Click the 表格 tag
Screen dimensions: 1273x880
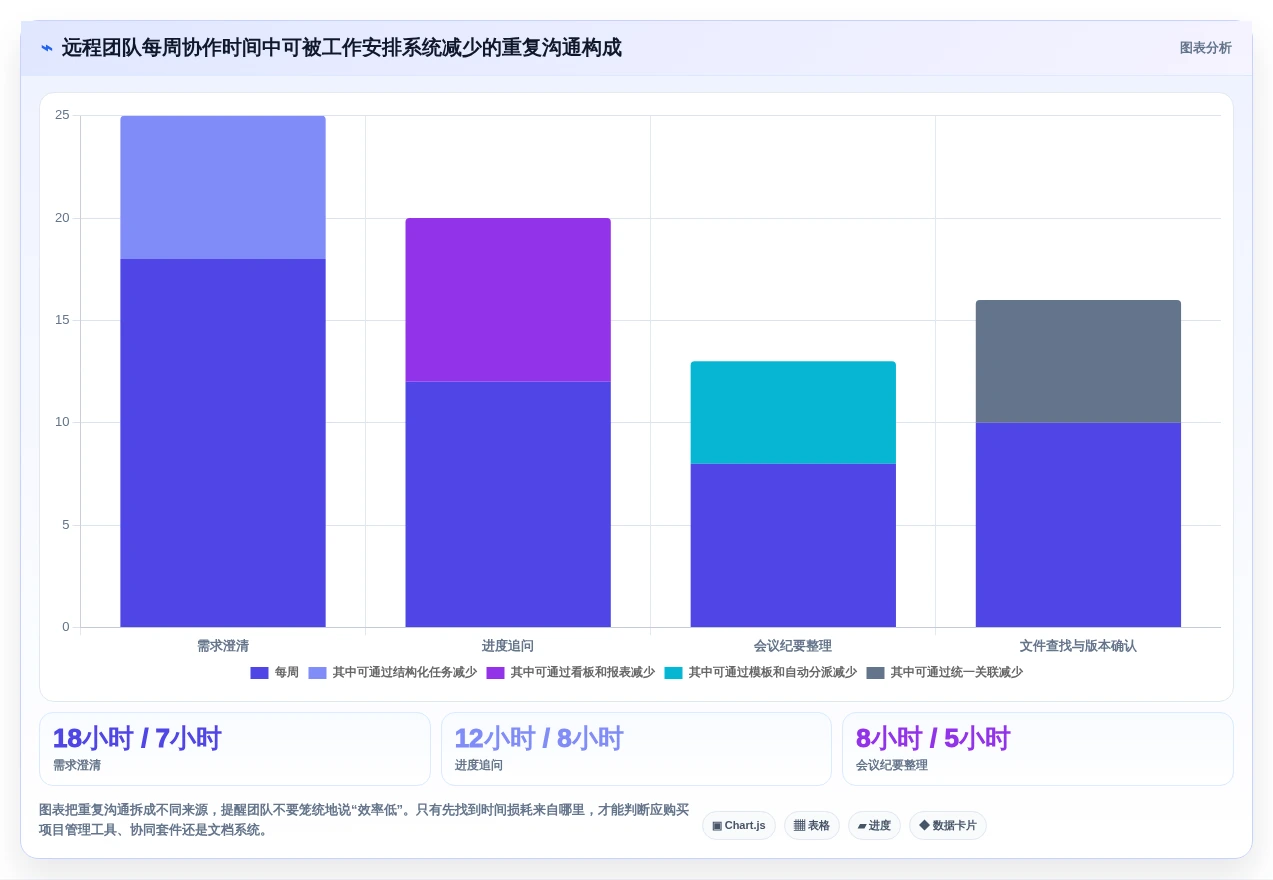coord(812,826)
